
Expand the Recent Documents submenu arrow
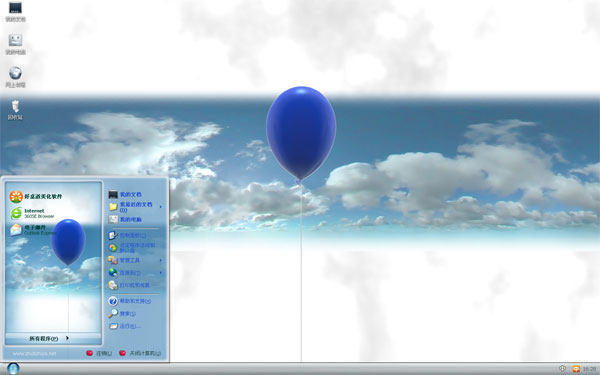(x=161, y=207)
